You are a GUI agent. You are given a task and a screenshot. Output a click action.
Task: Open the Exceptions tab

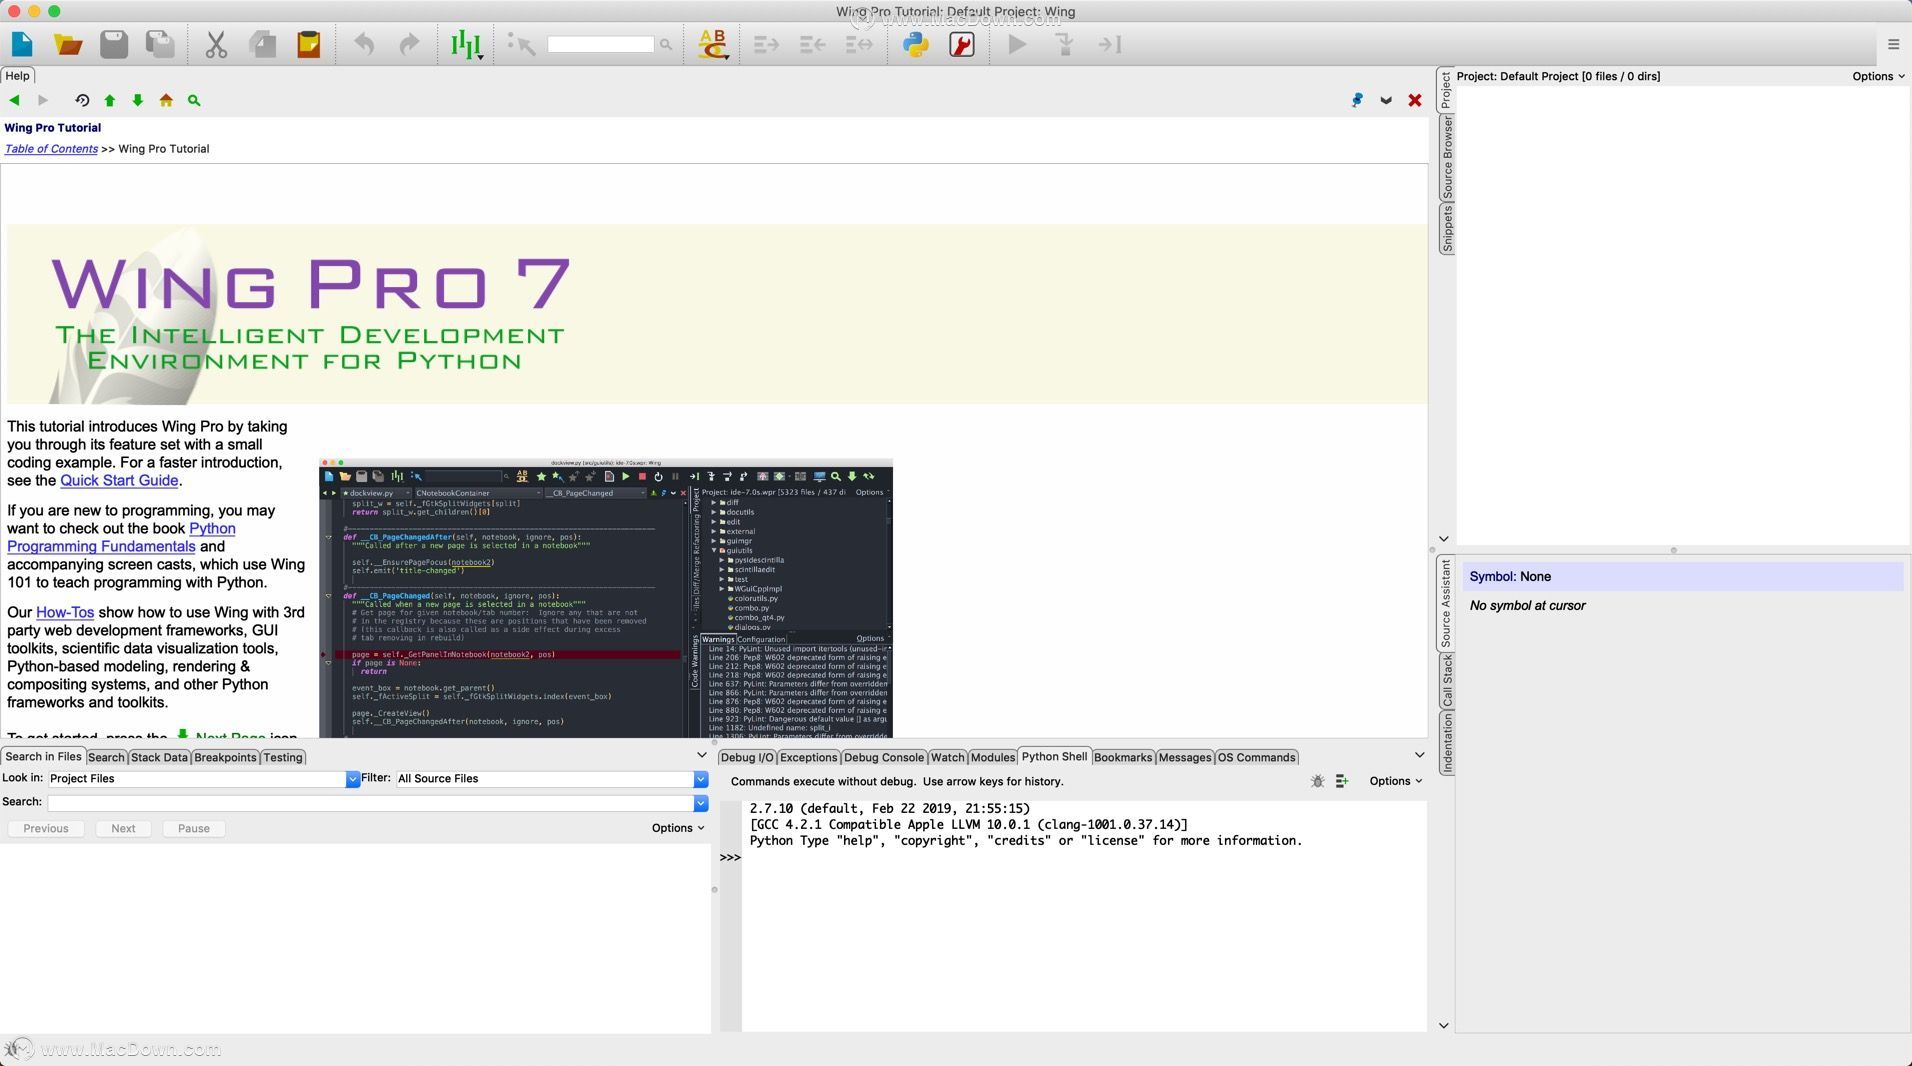[x=808, y=757]
